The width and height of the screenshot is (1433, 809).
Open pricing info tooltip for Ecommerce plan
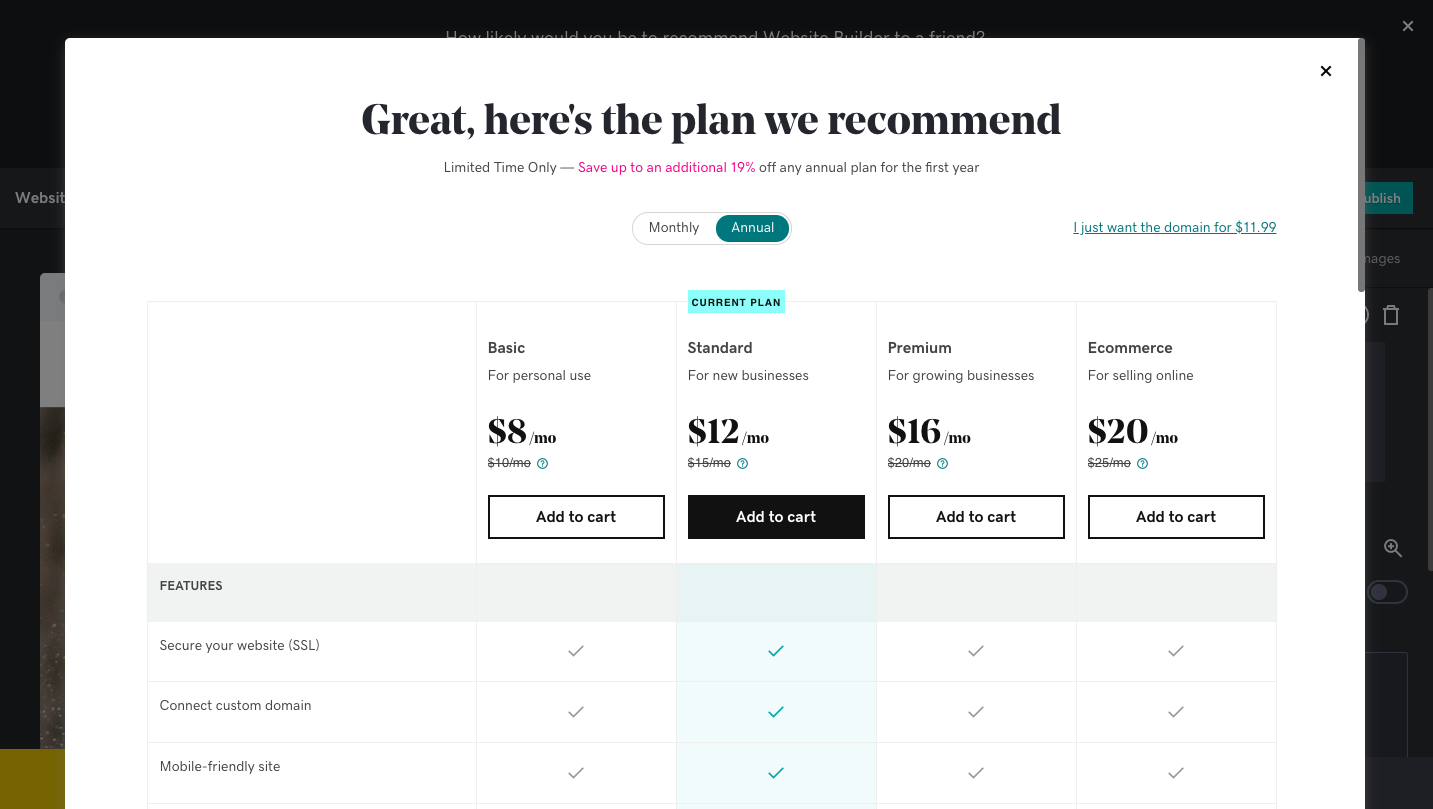[x=1142, y=463]
